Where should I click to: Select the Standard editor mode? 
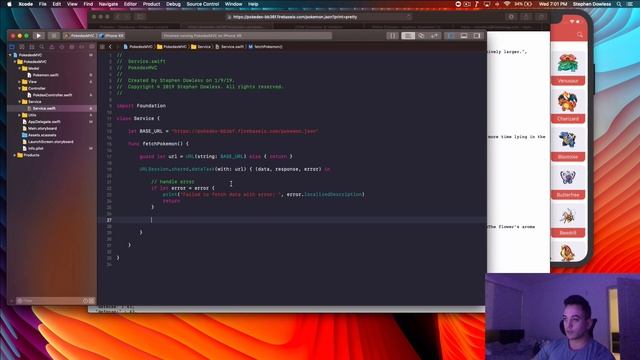408,36
